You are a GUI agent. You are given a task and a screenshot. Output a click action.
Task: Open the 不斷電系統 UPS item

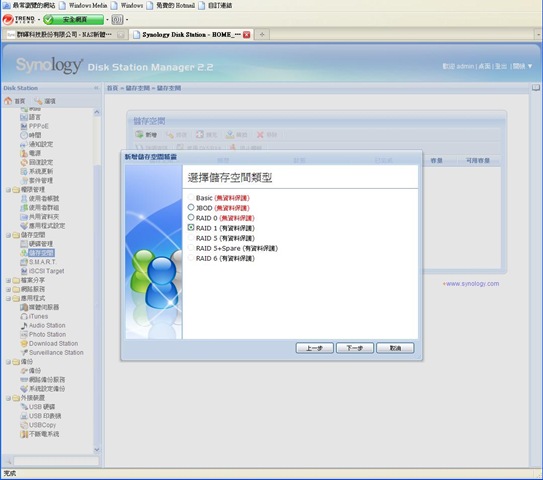click(x=40, y=434)
